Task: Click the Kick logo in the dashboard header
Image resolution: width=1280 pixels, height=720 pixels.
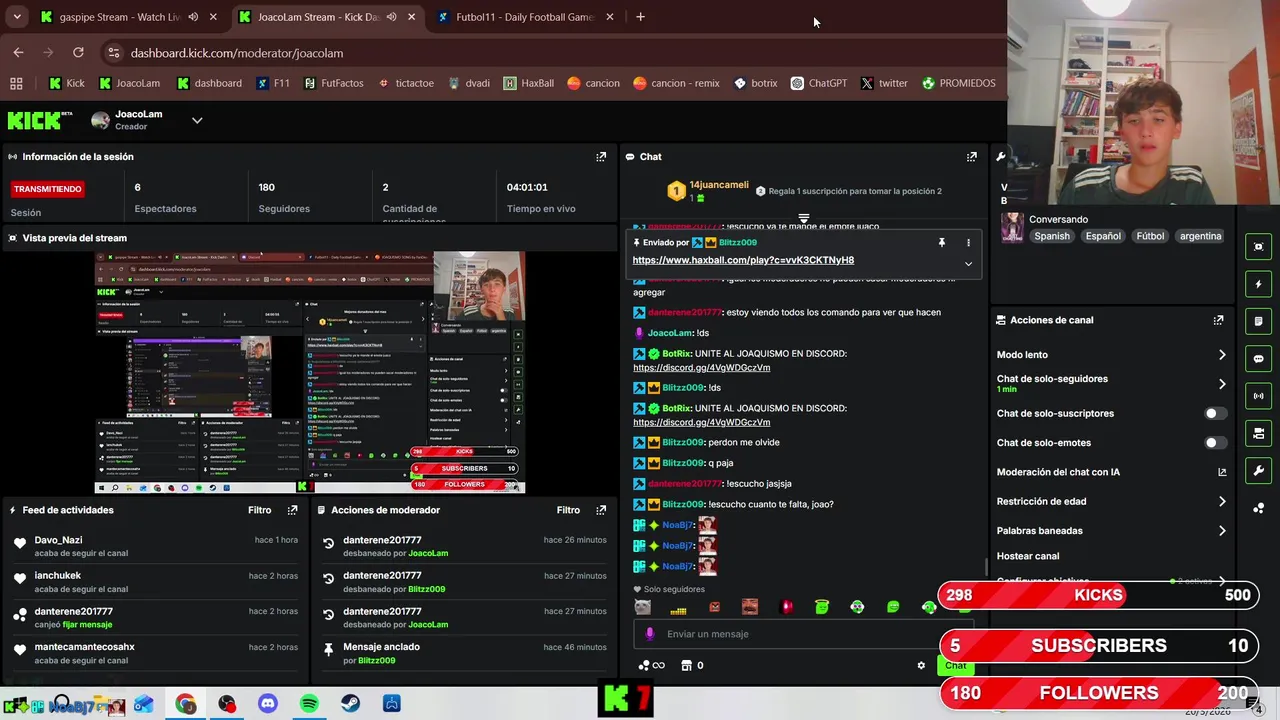Action: click(x=40, y=120)
